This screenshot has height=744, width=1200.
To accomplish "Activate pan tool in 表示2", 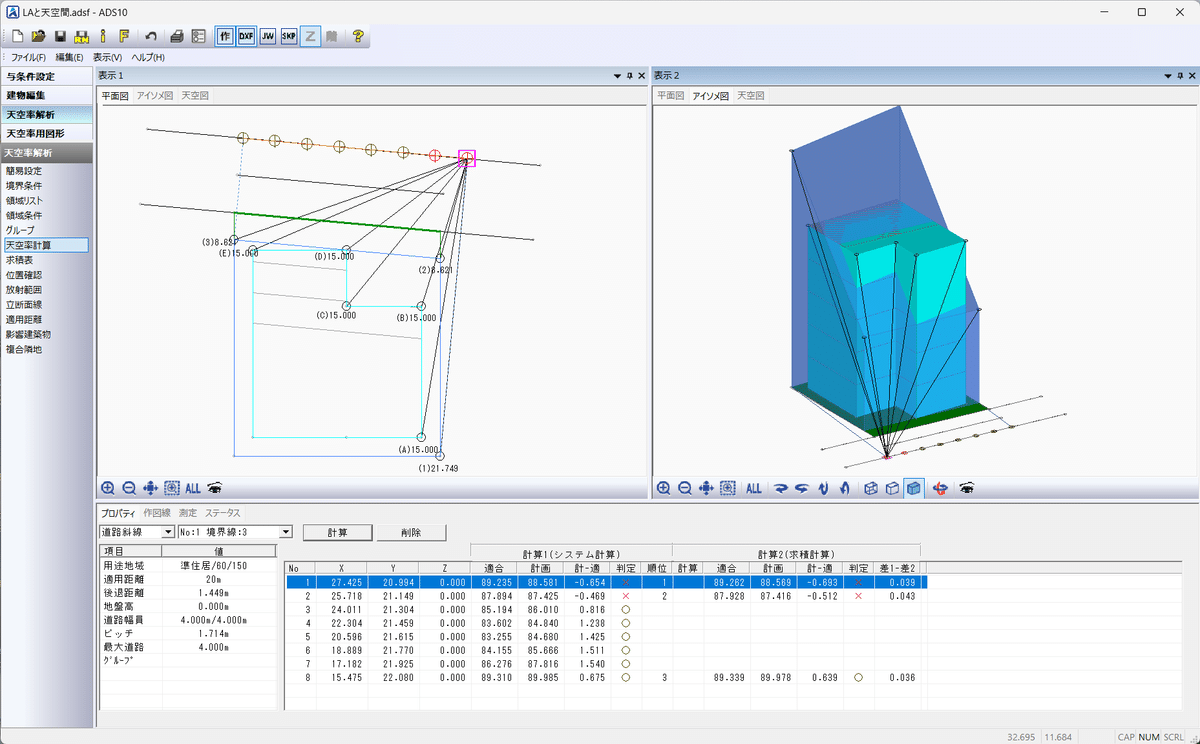I will pos(706,488).
